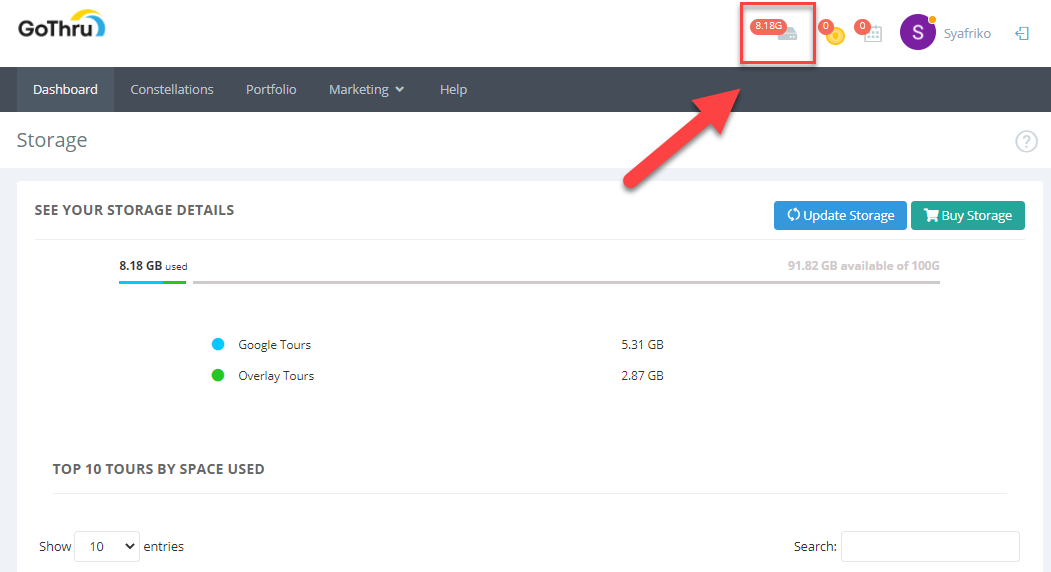Image resolution: width=1051 pixels, height=572 pixels.
Task: Open the Syafriko username link
Action: [x=967, y=34]
